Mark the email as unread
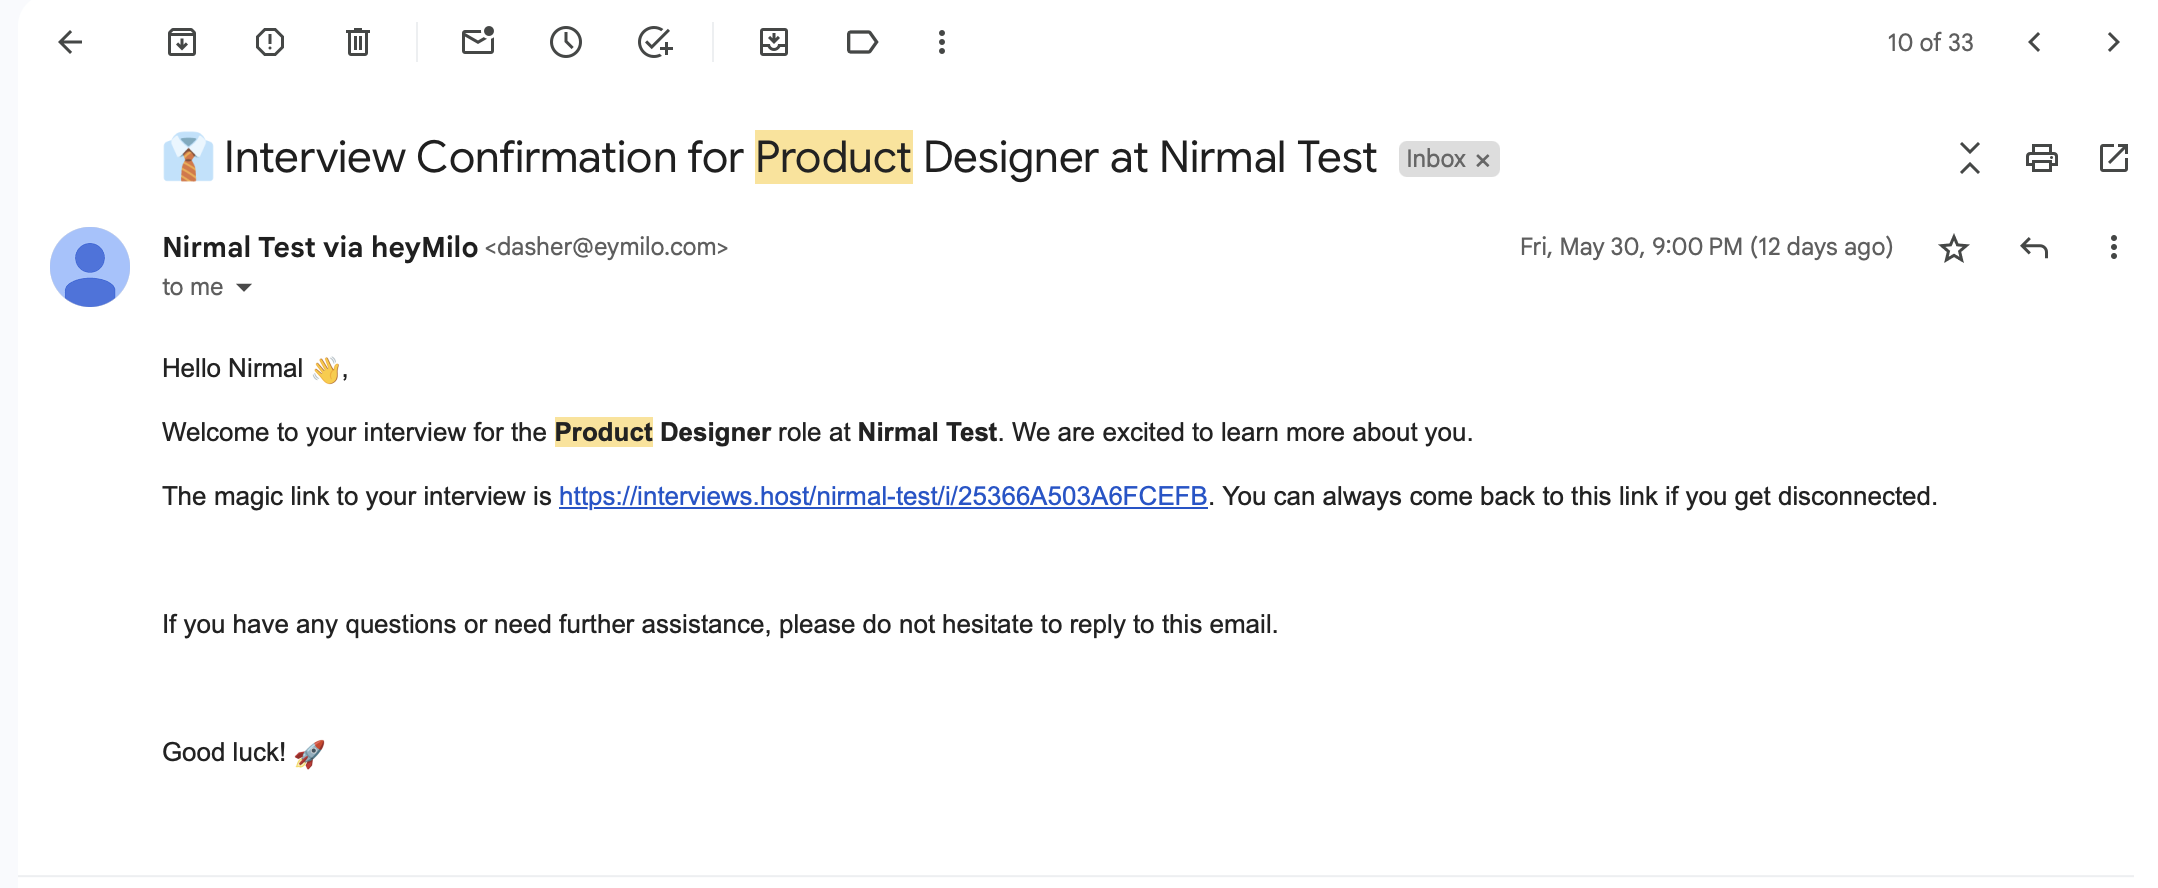This screenshot has width=2158, height=888. [x=478, y=42]
